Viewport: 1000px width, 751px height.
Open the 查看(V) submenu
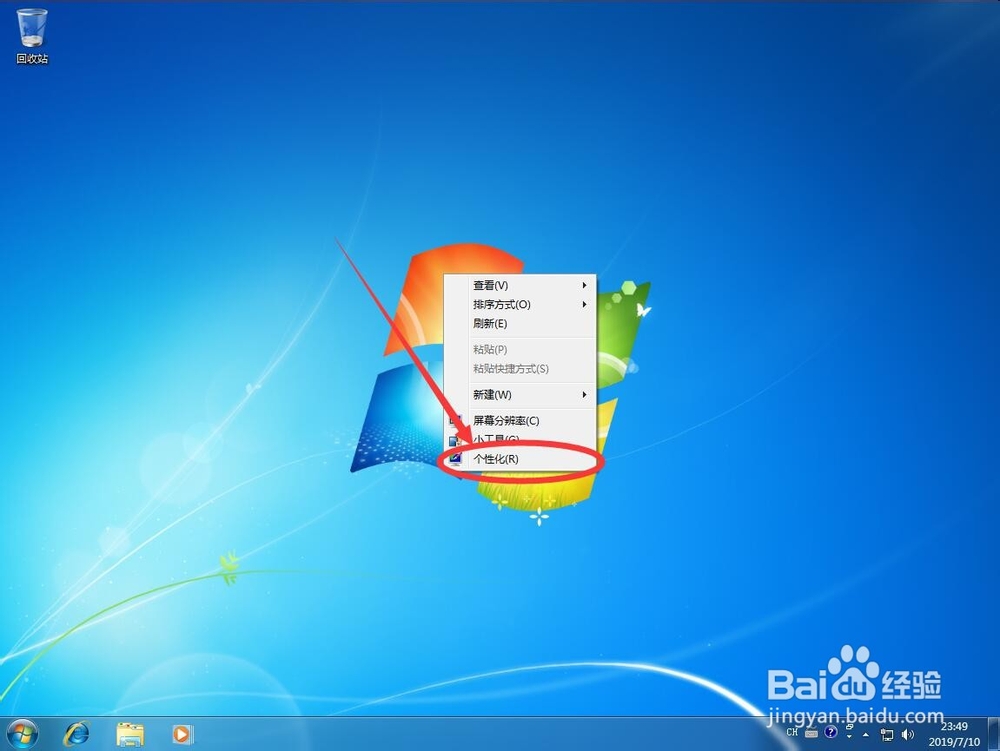point(520,286)
